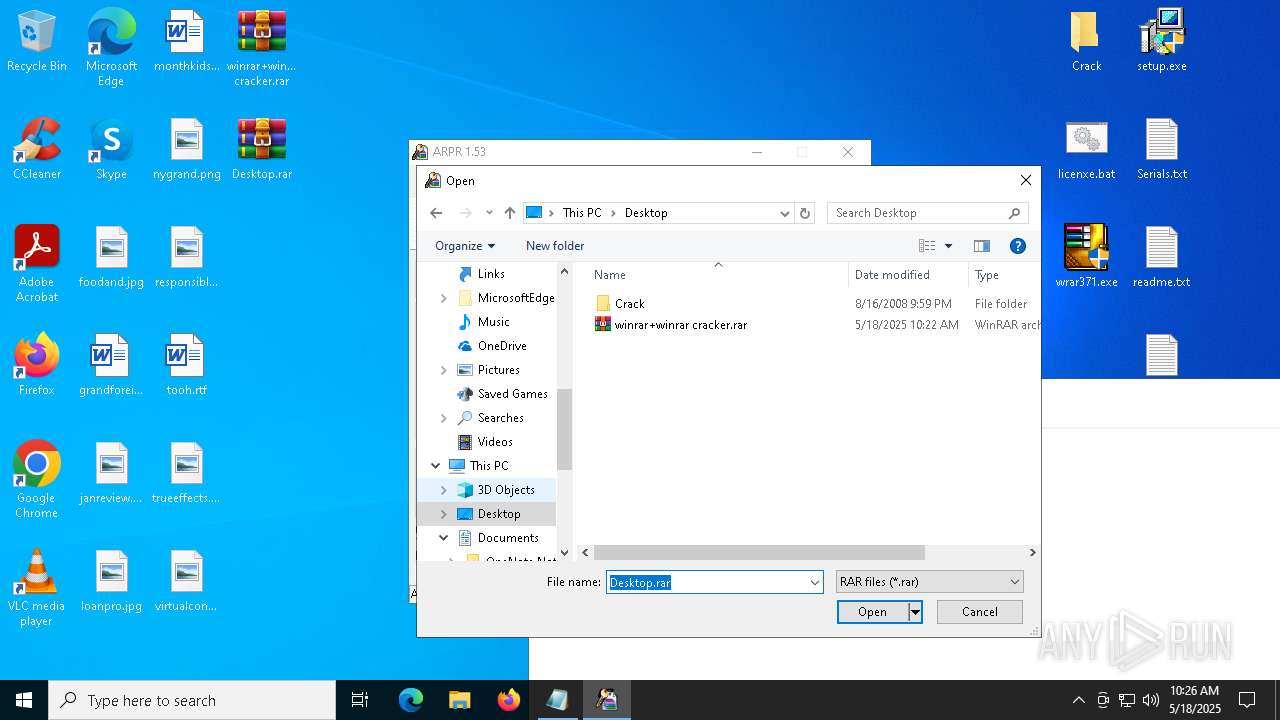The height and width of the screenshot is (720, 1280).
Task: Select setup.exe desktop icon
Action: (1162, 42)
